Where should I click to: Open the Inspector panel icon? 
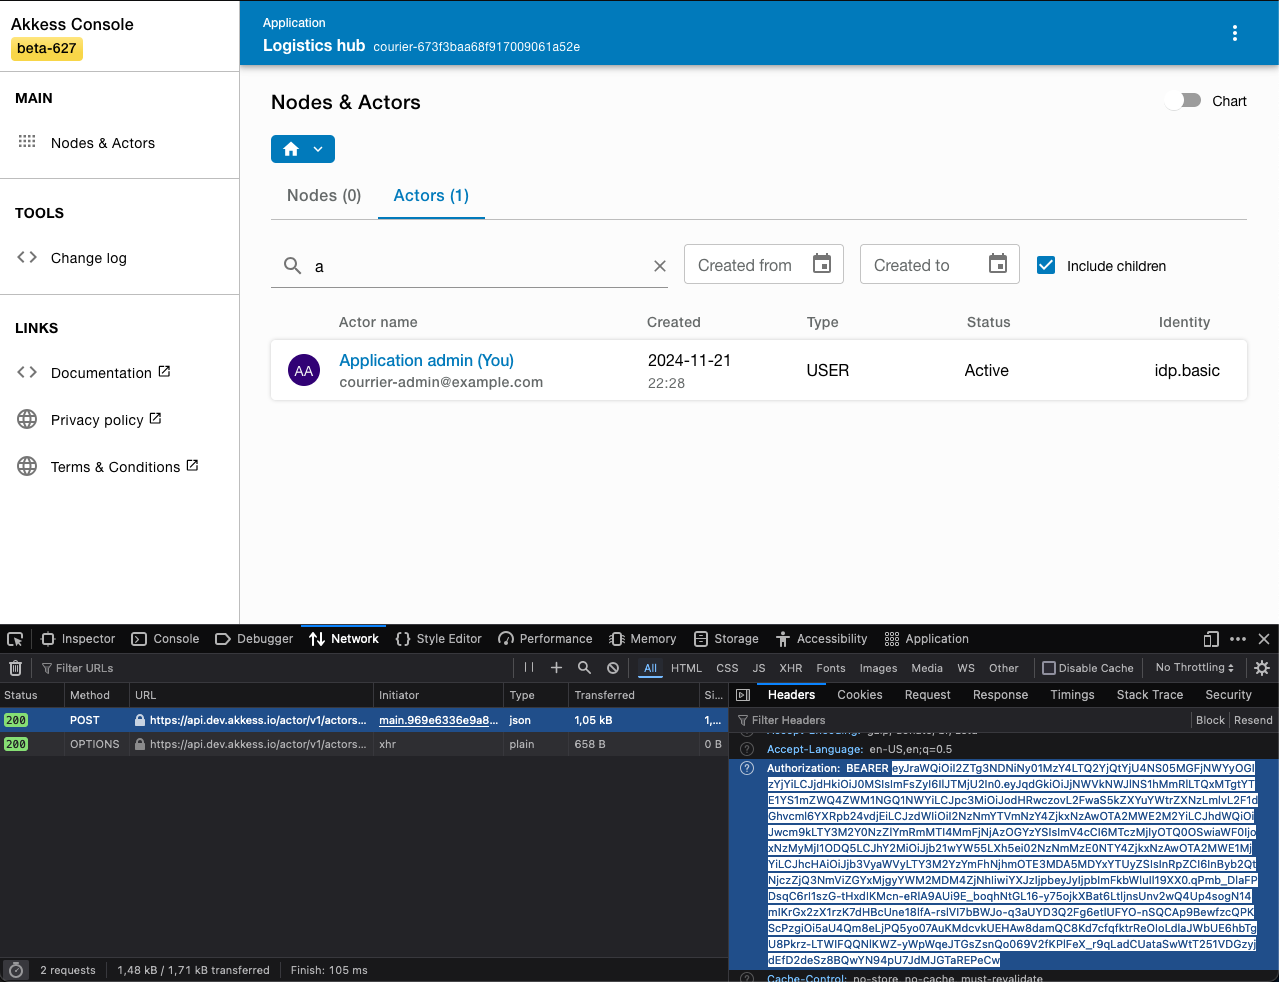pos(48,638)
